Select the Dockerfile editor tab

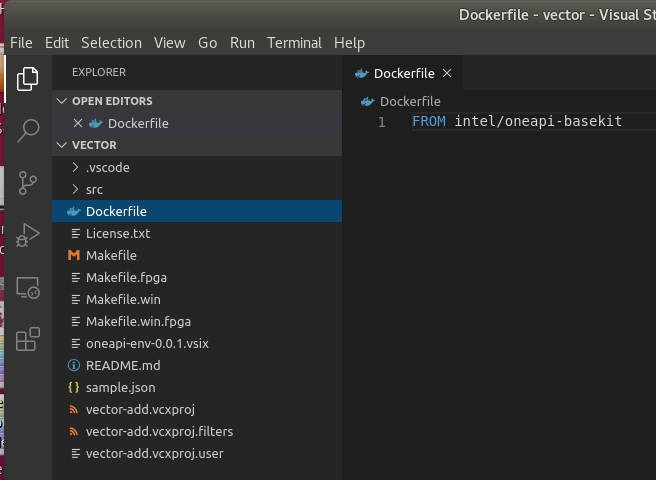[404, 73]
